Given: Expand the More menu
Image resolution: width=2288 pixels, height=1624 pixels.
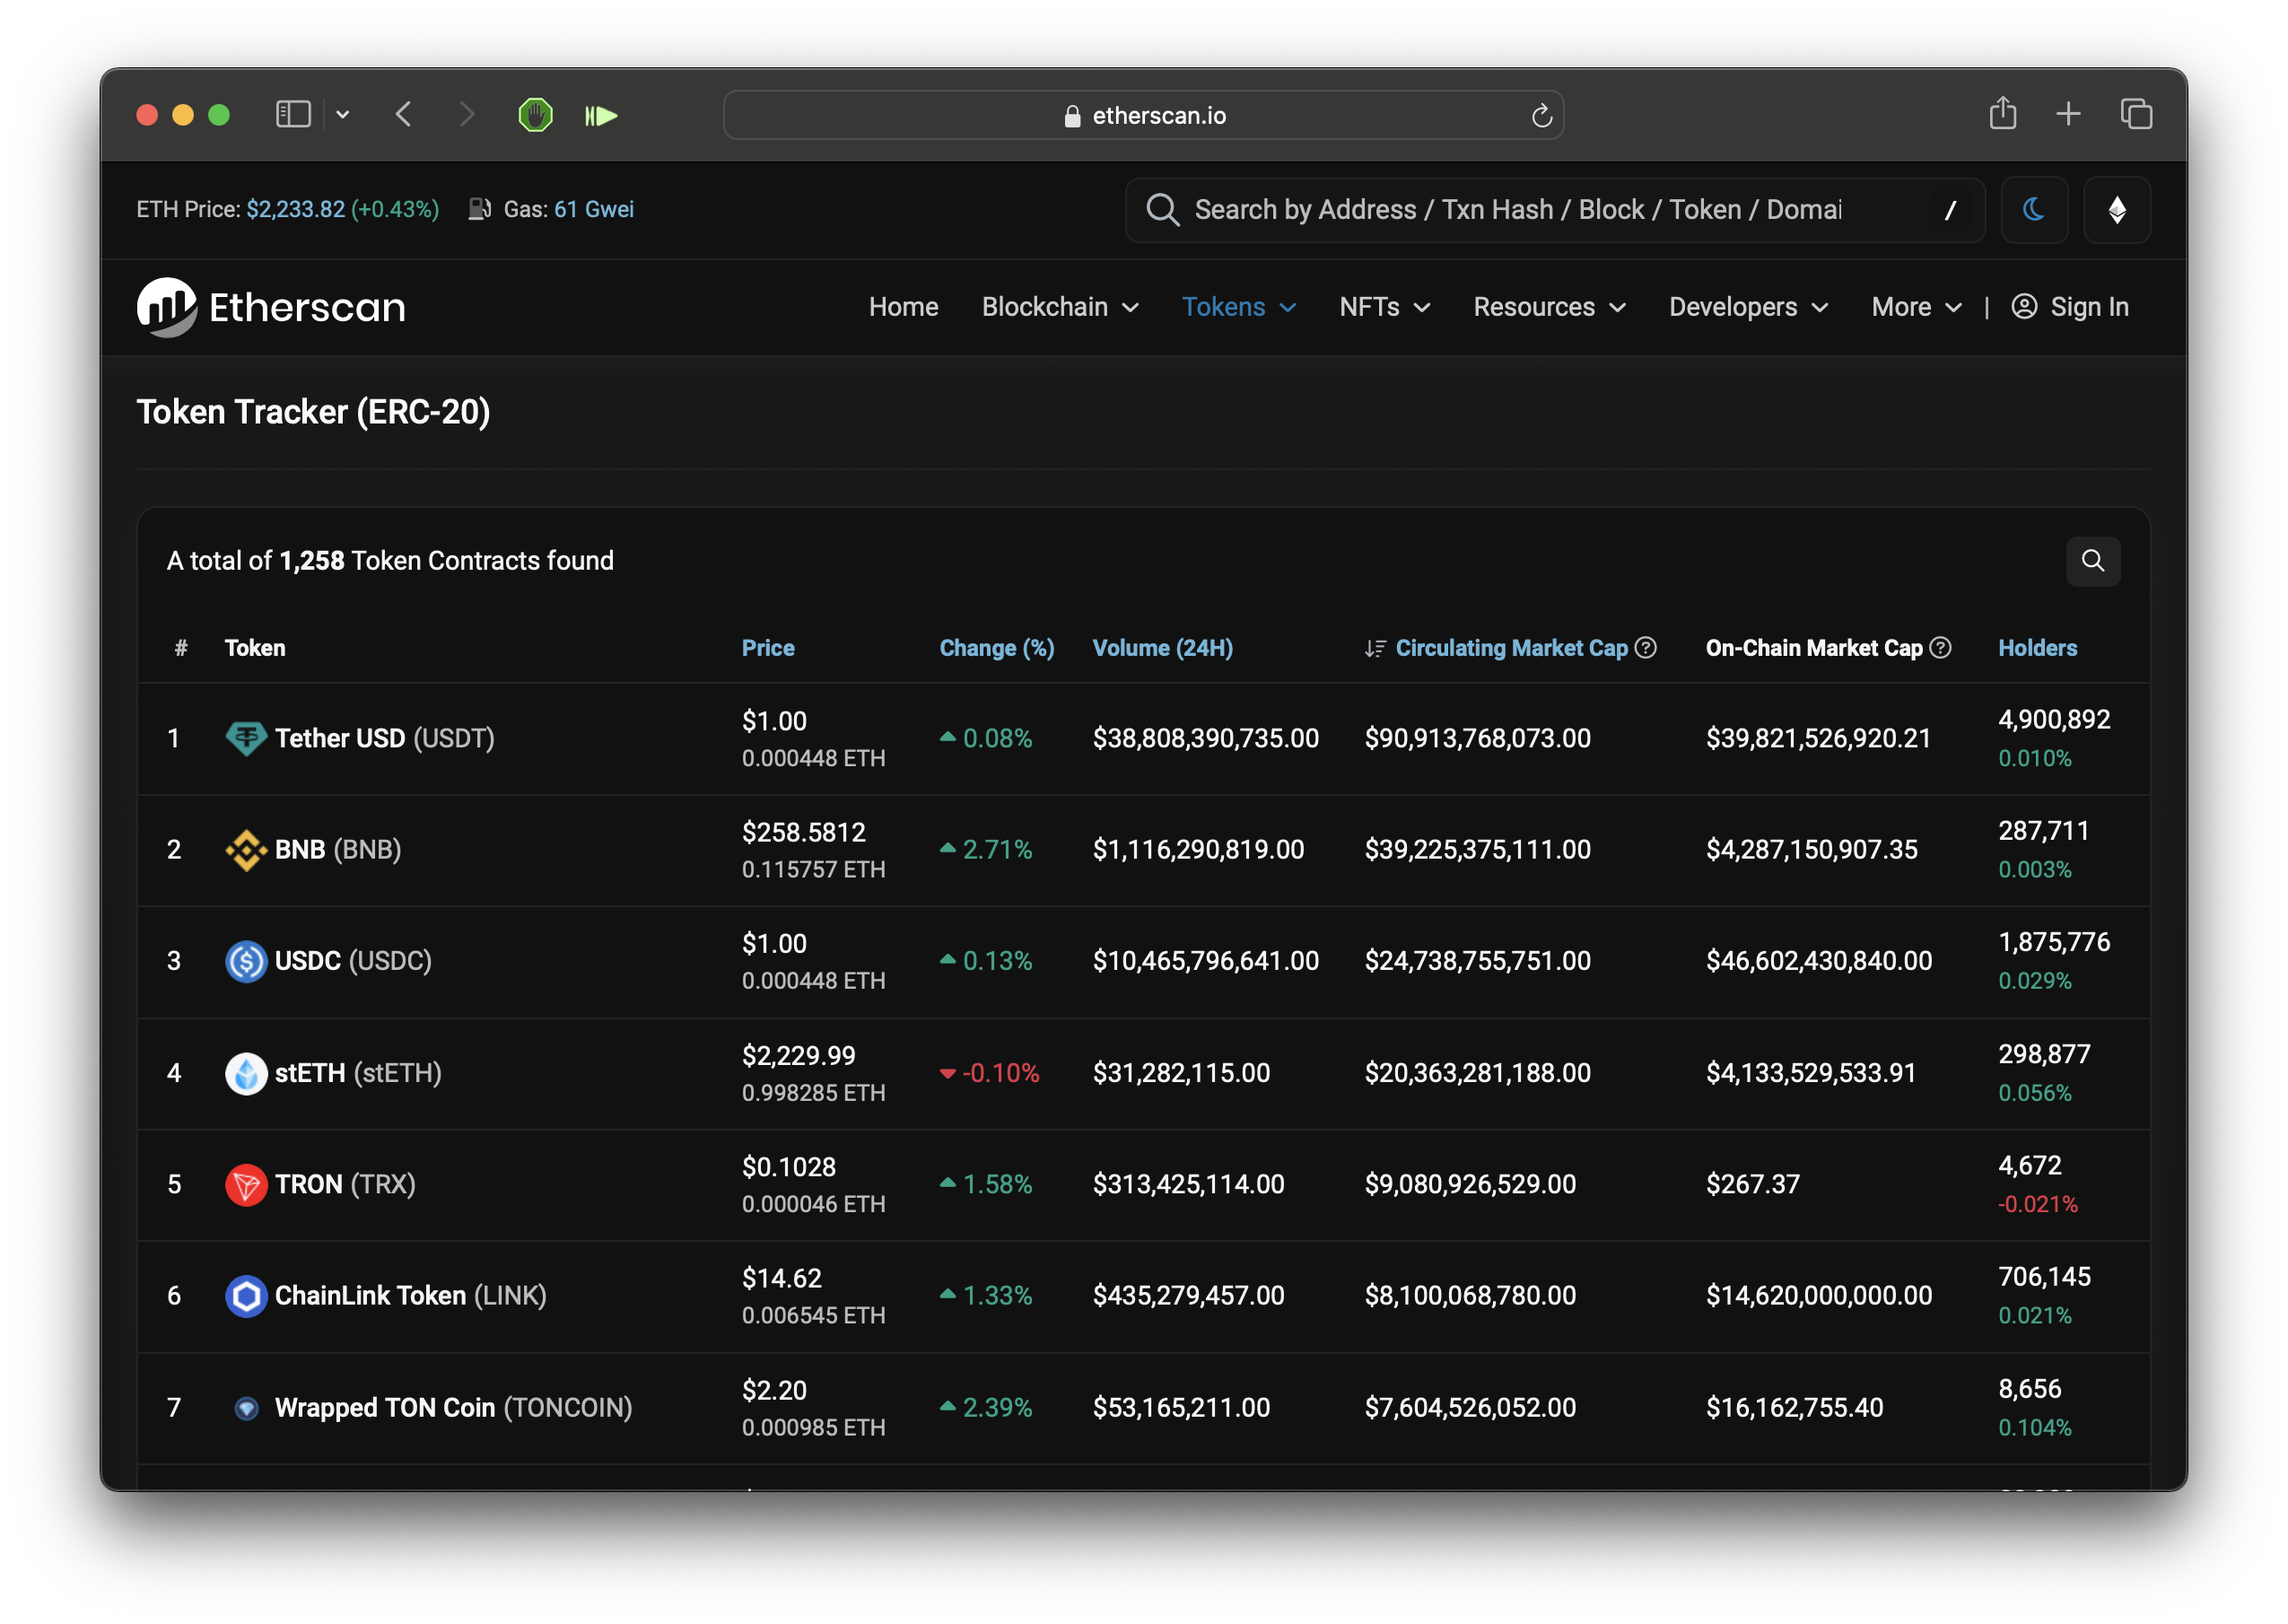Looking at the screenshot, I should click(1916, 307).
